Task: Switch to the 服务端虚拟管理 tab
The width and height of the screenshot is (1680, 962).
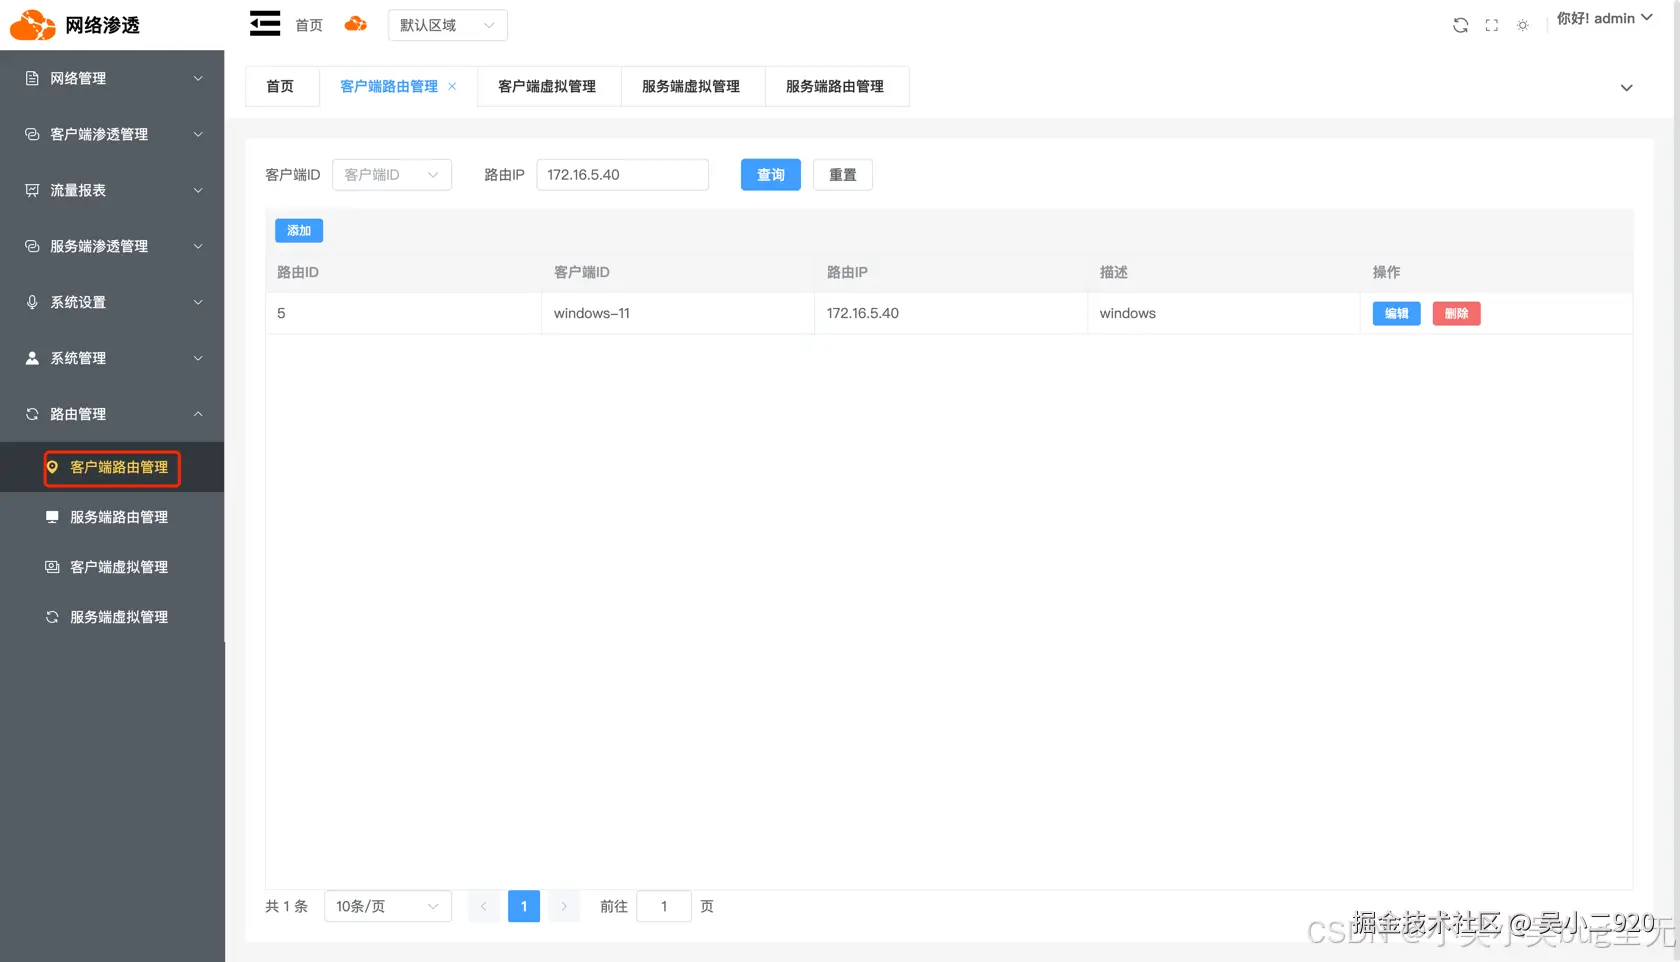Action: (690, 86)
